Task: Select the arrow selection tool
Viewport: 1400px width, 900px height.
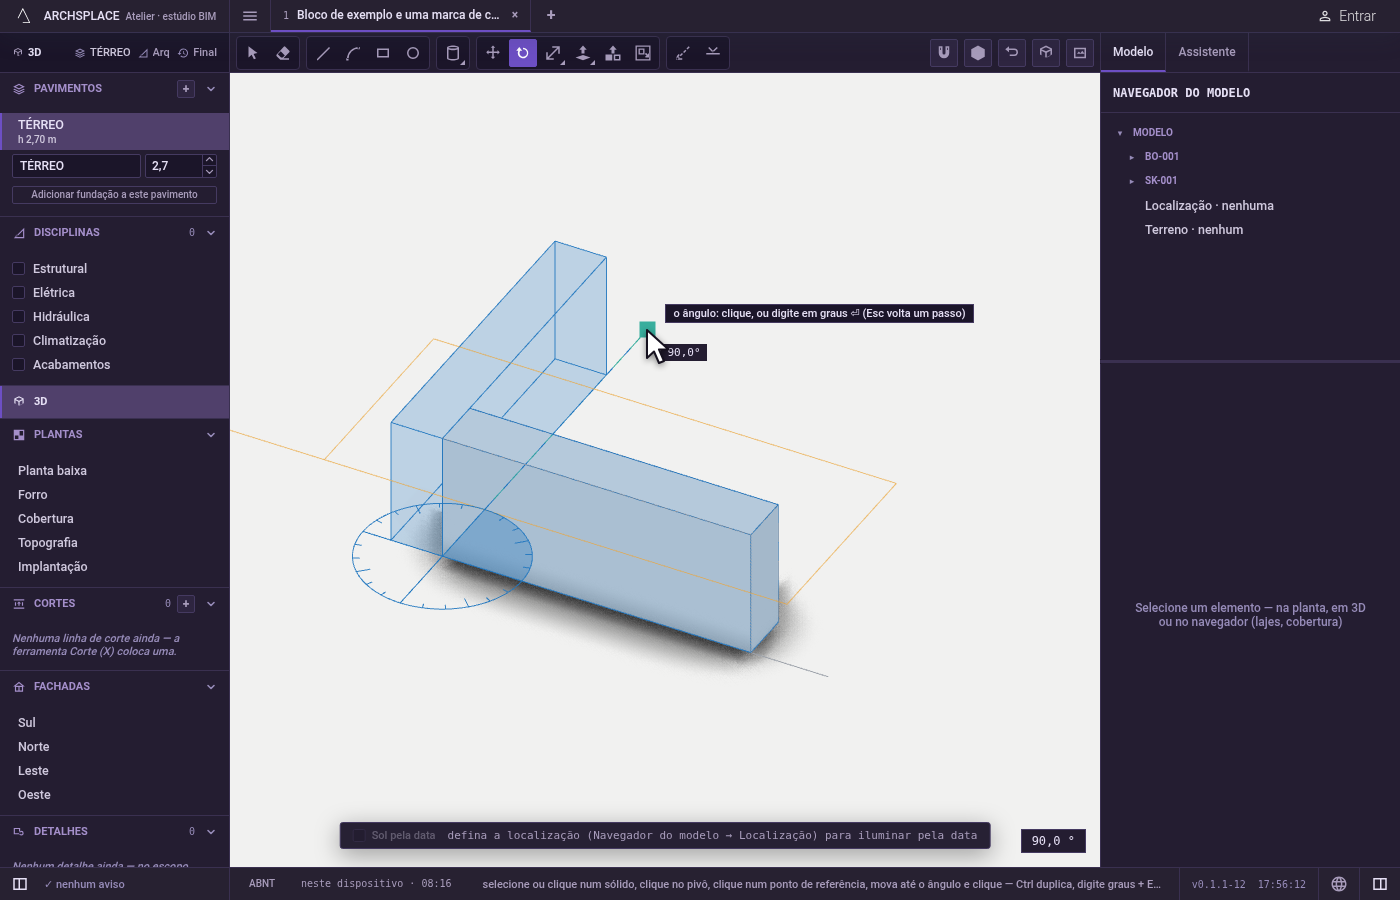Action: coord(253,53)
